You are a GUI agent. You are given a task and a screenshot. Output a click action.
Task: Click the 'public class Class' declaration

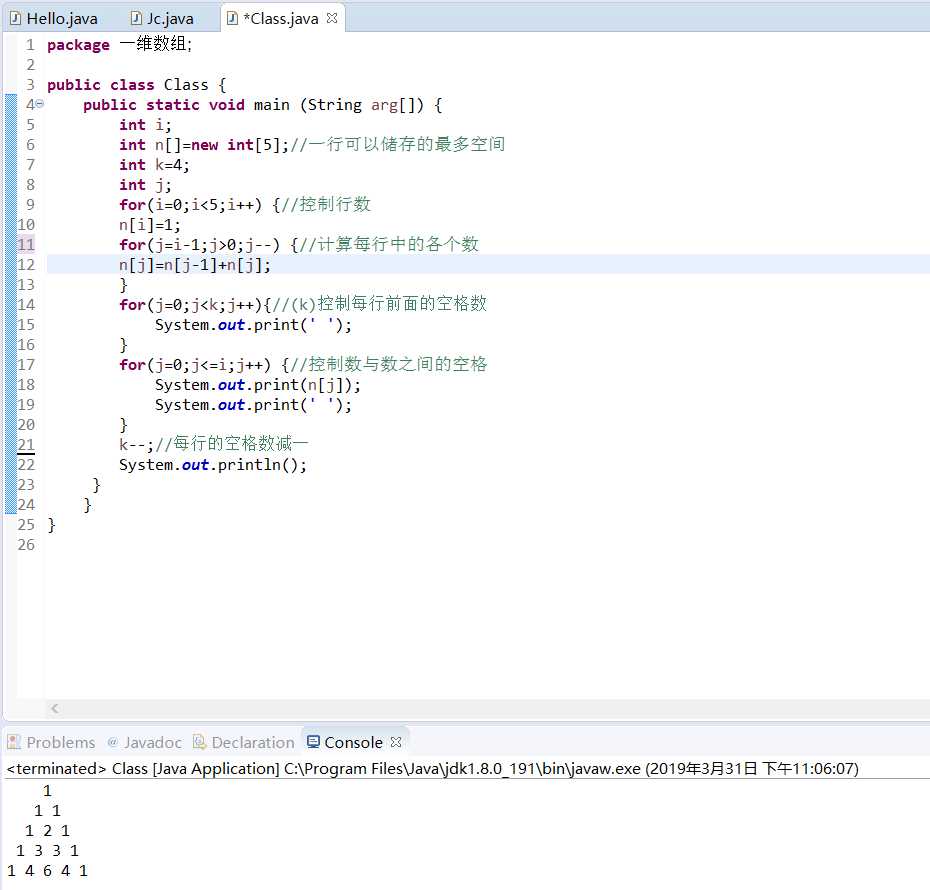[128, 85]
